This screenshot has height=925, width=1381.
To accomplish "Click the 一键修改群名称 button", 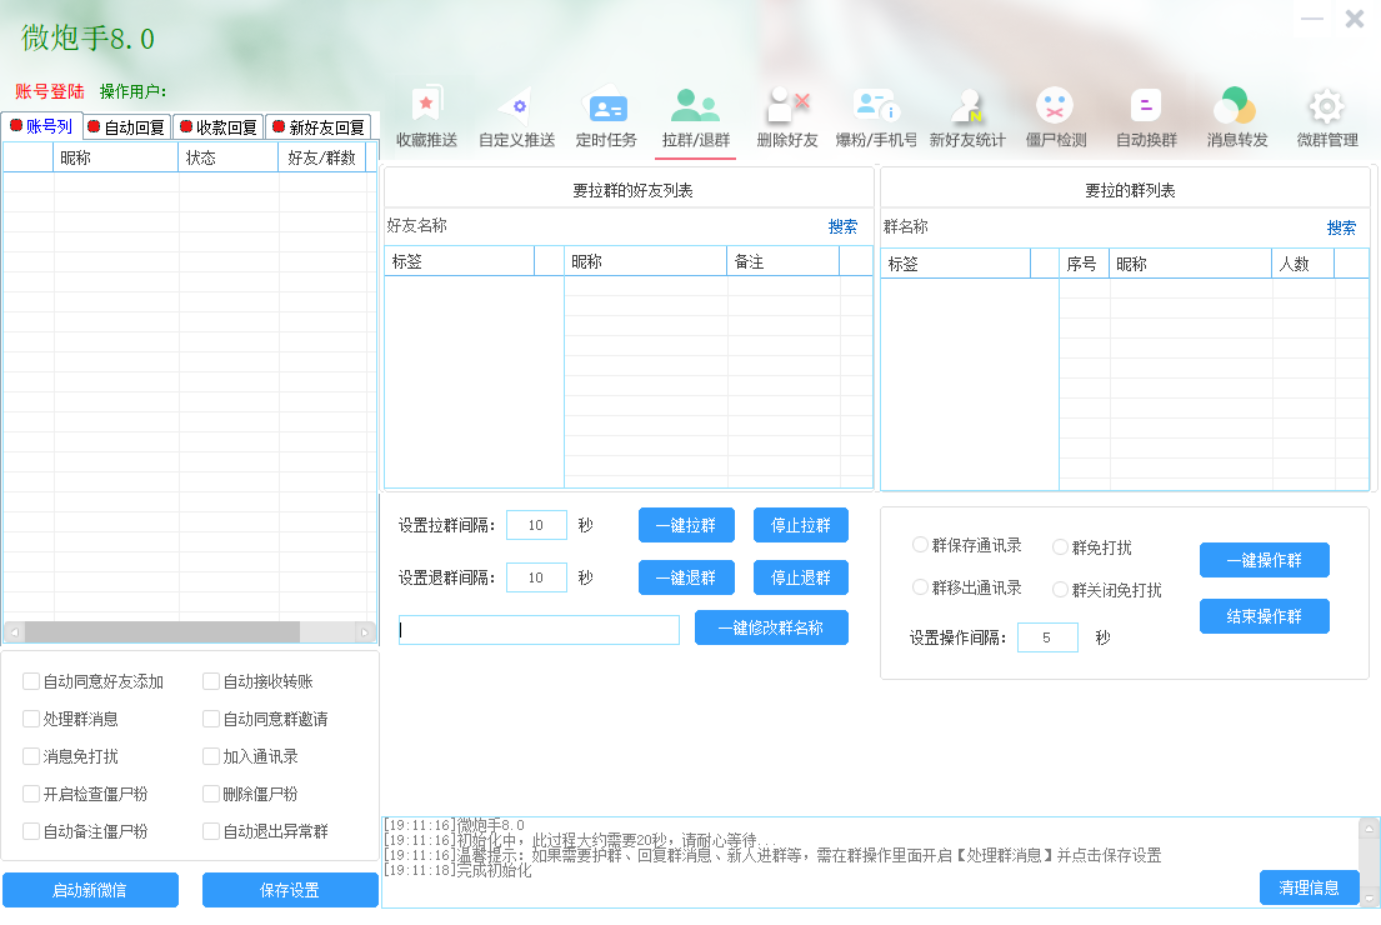I will 771,627.
